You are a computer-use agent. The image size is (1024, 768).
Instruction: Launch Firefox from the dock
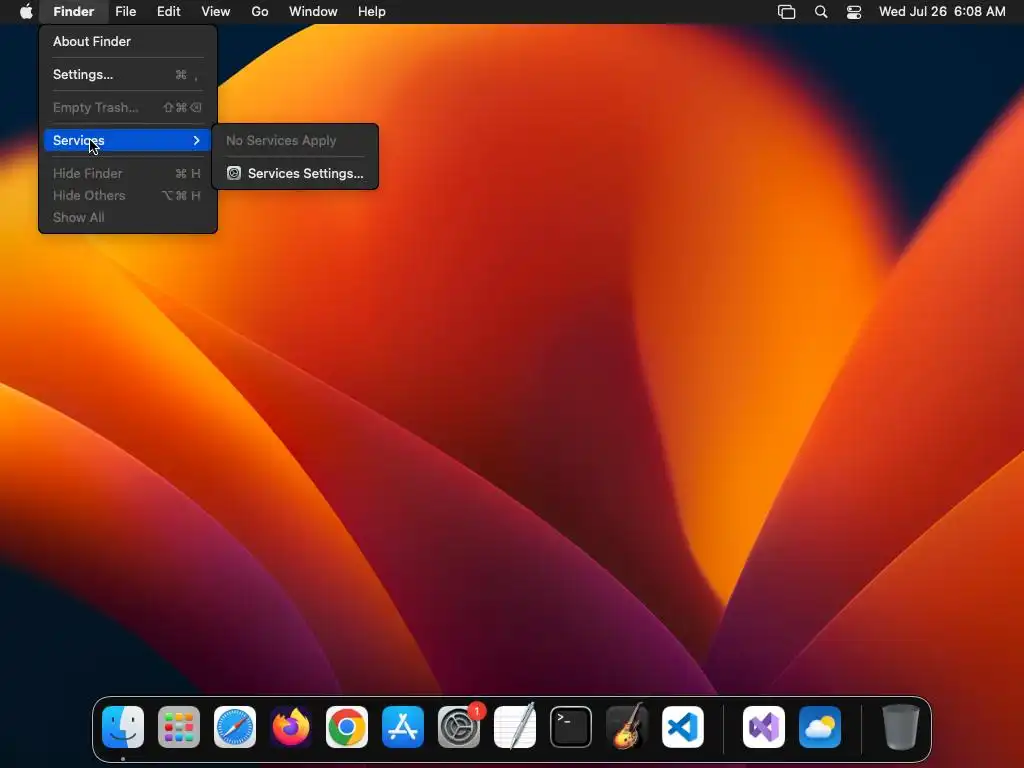291,727
